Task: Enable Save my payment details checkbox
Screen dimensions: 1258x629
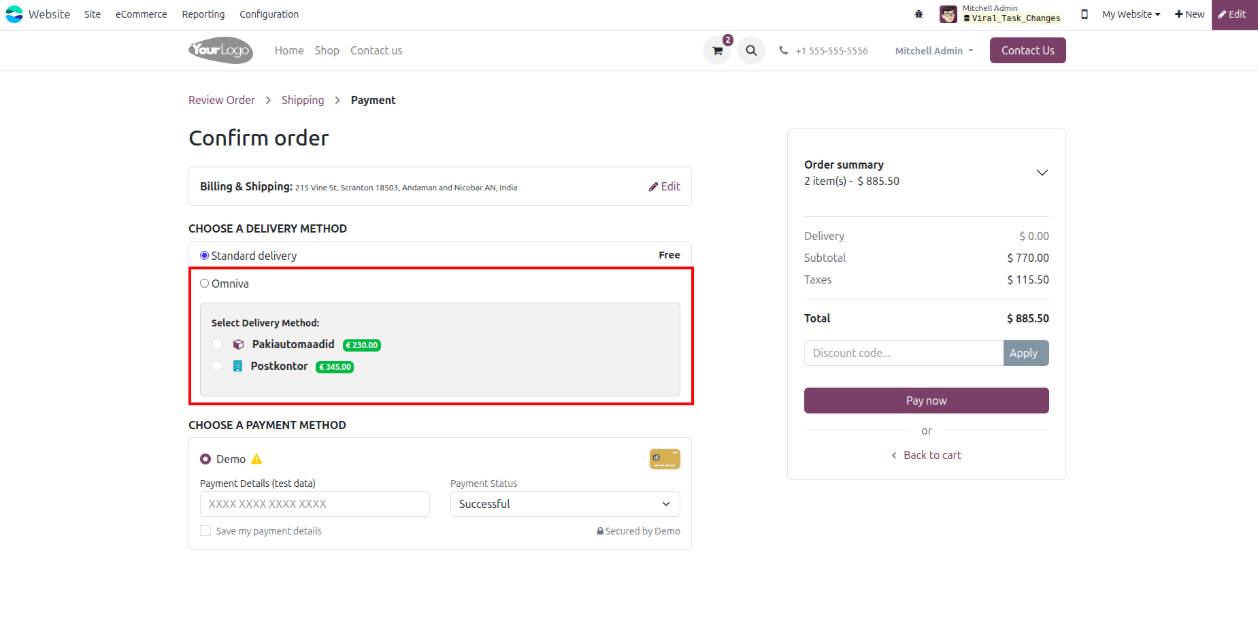Action: 206,531
